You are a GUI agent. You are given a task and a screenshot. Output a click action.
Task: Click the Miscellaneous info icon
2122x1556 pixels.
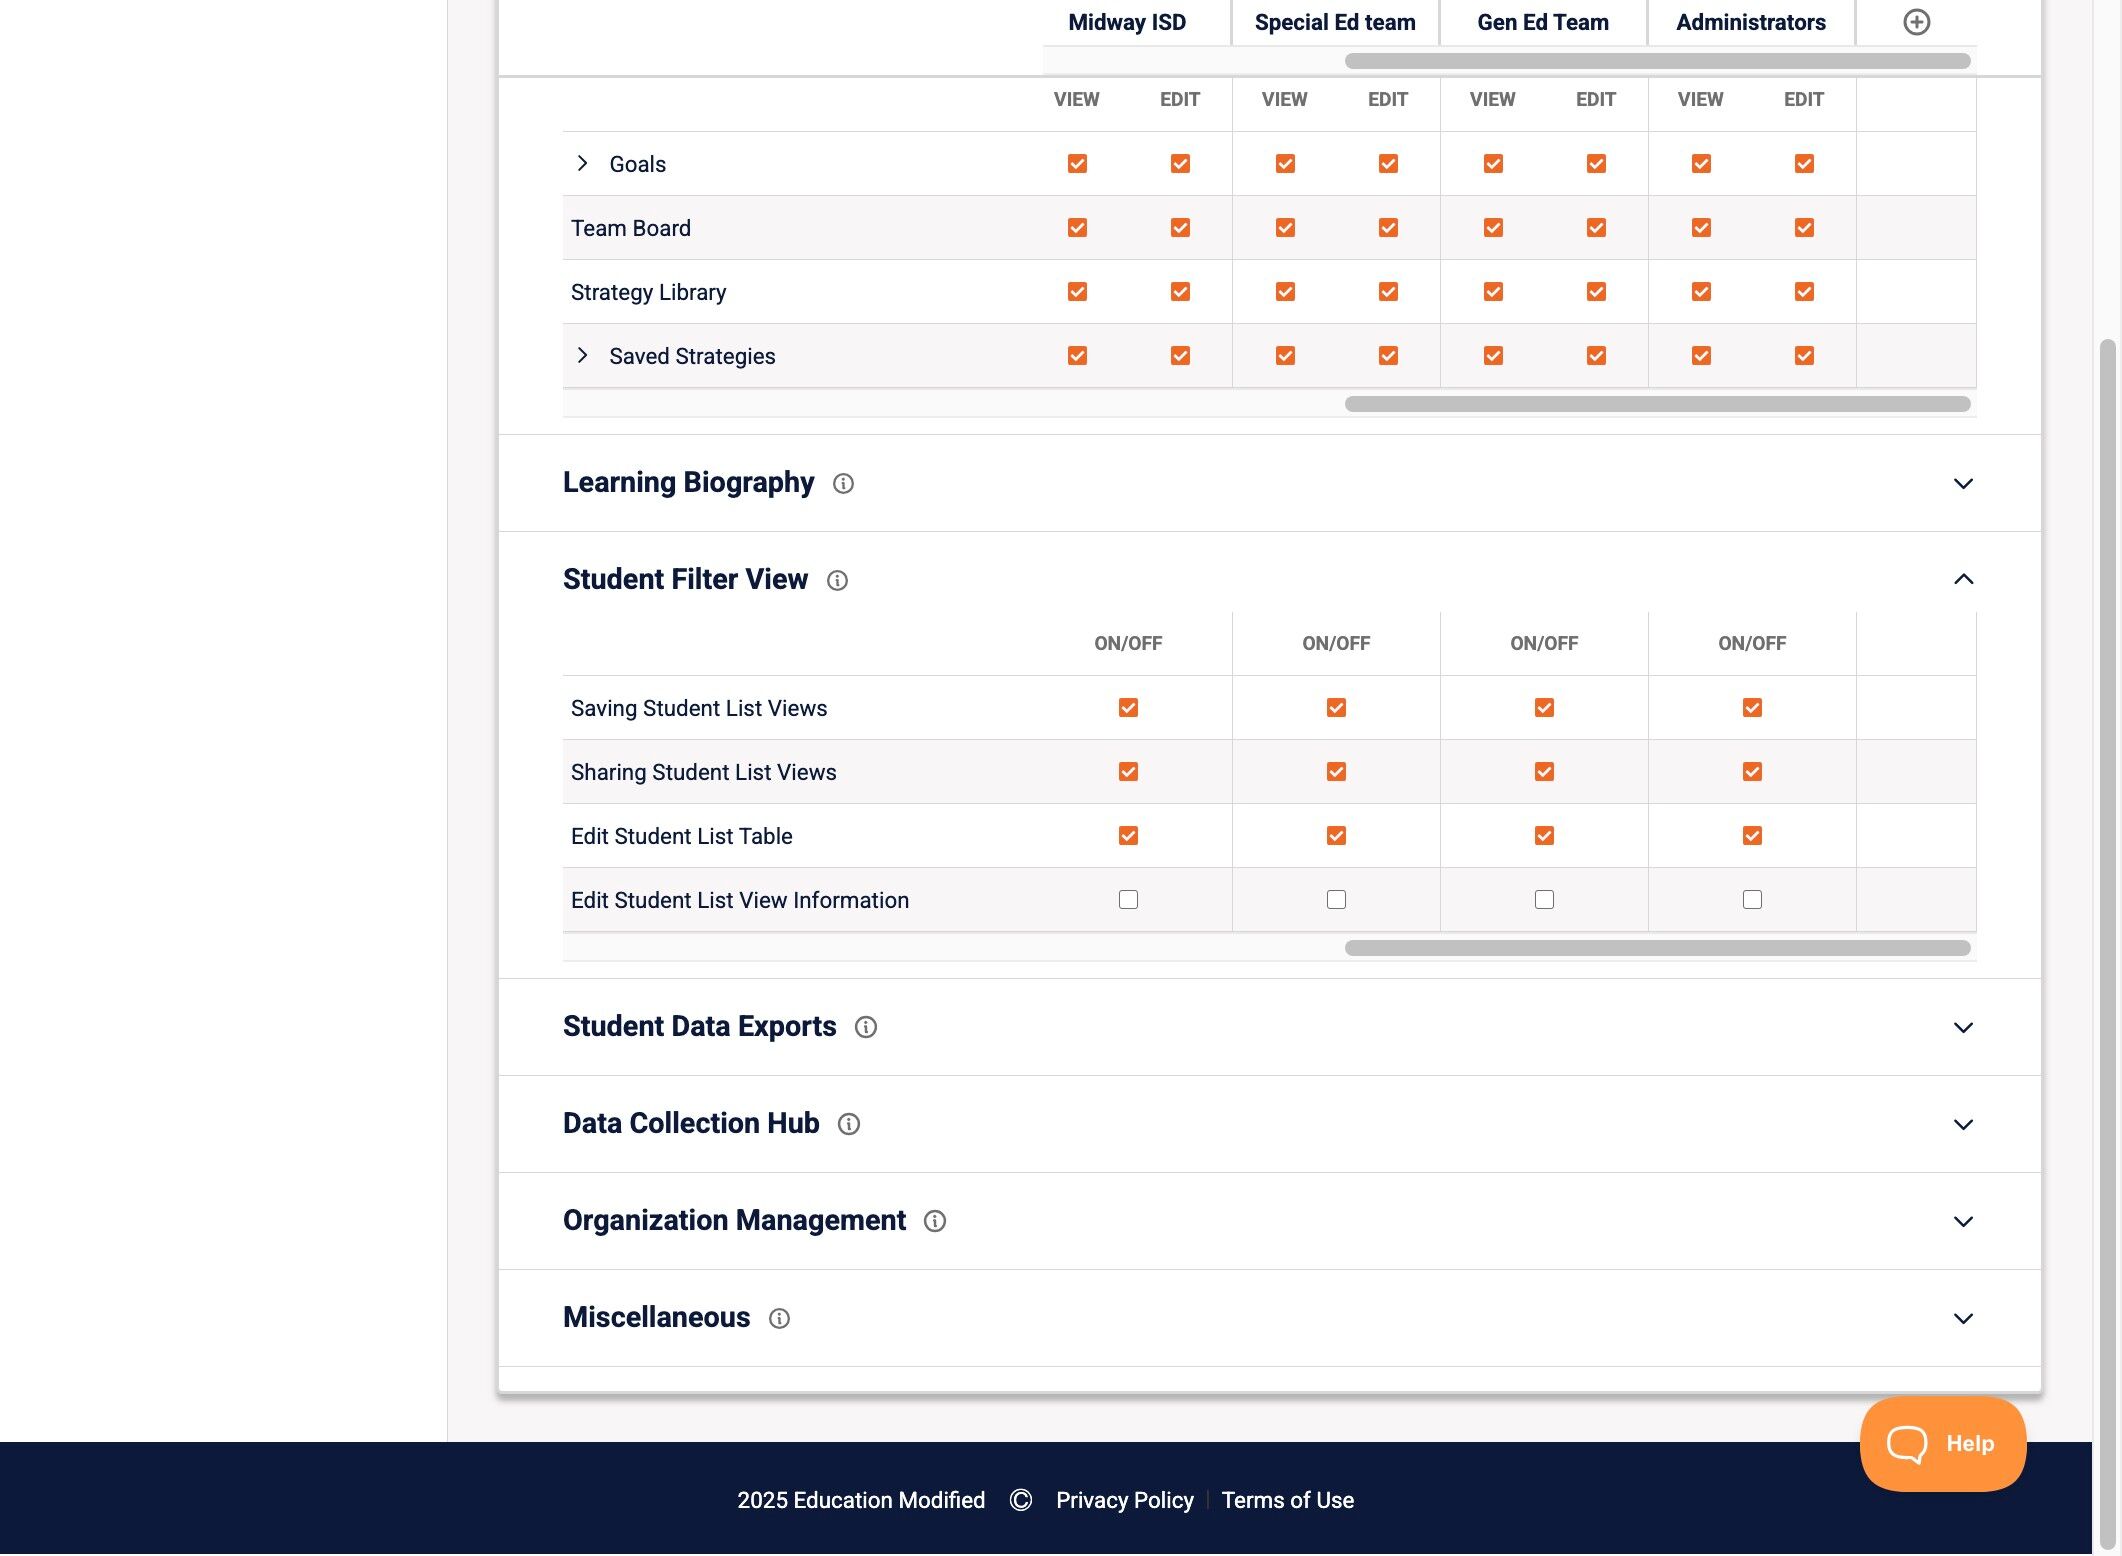[779, 1319]
